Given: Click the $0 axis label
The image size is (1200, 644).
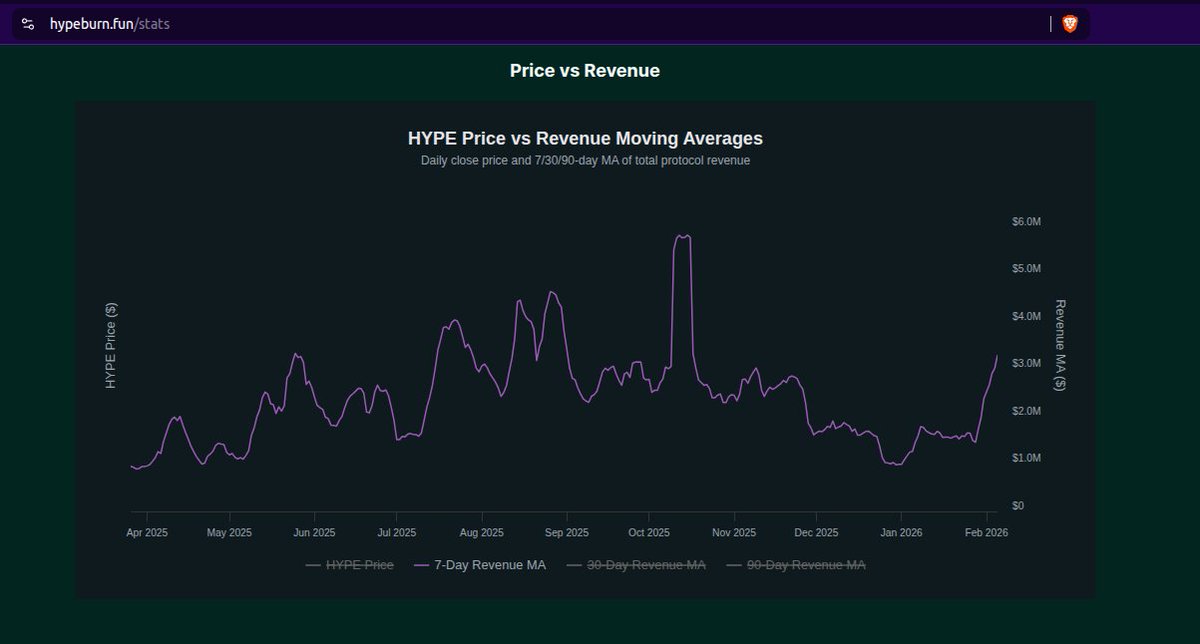Looking at the screenshot, I should pyautogui.click(x=1018, y=506).
